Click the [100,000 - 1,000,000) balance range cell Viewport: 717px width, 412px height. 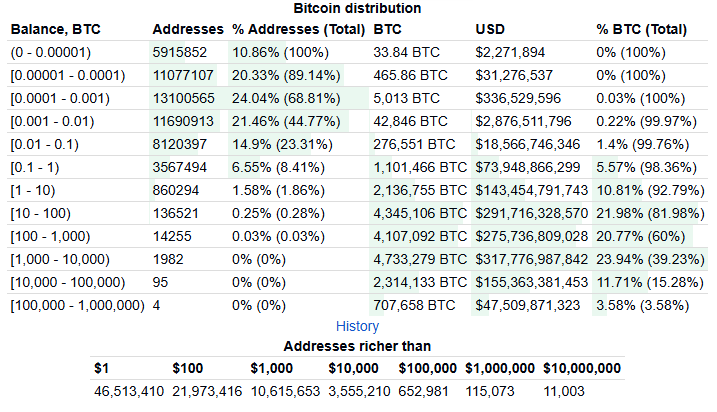pos(78,305)
